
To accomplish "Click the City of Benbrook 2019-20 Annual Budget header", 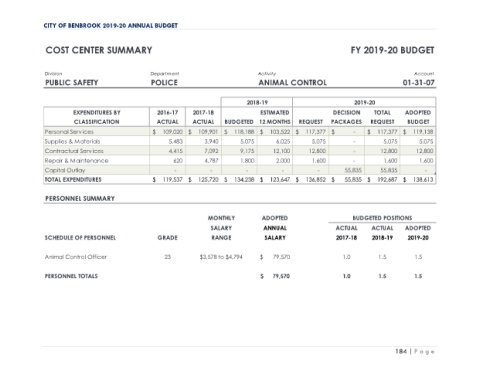I will click(111, 26).
